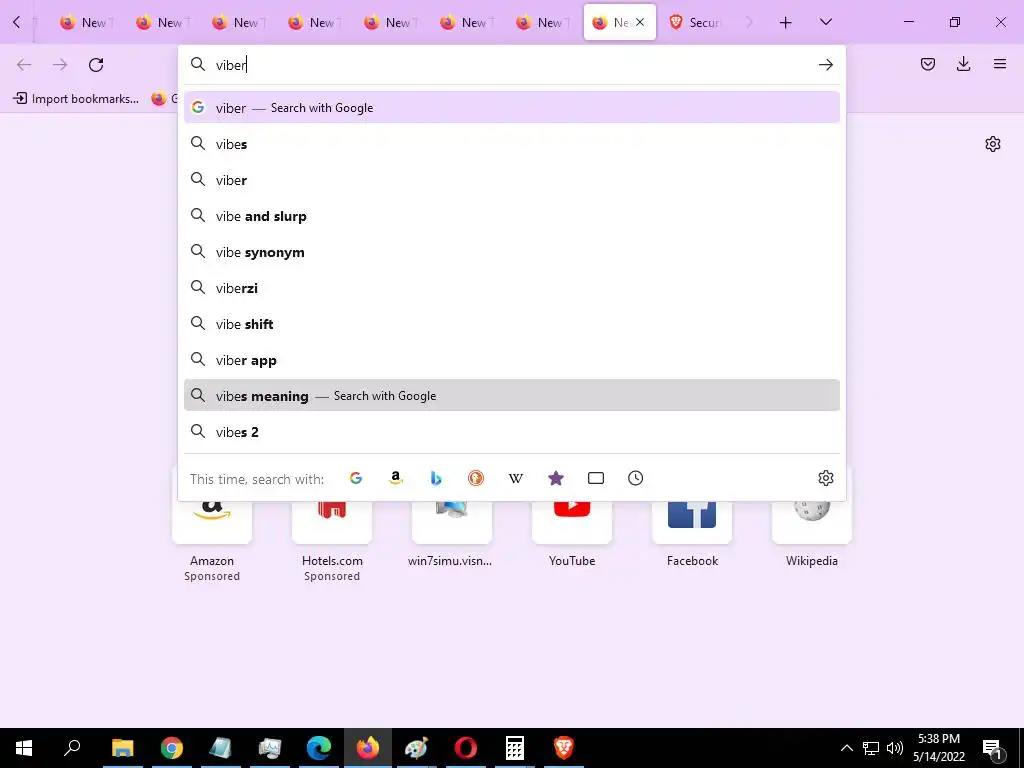Open the list all tabs dropdown
The height and width of the screenshot is (768, 1024).
(x=825, y=22)
